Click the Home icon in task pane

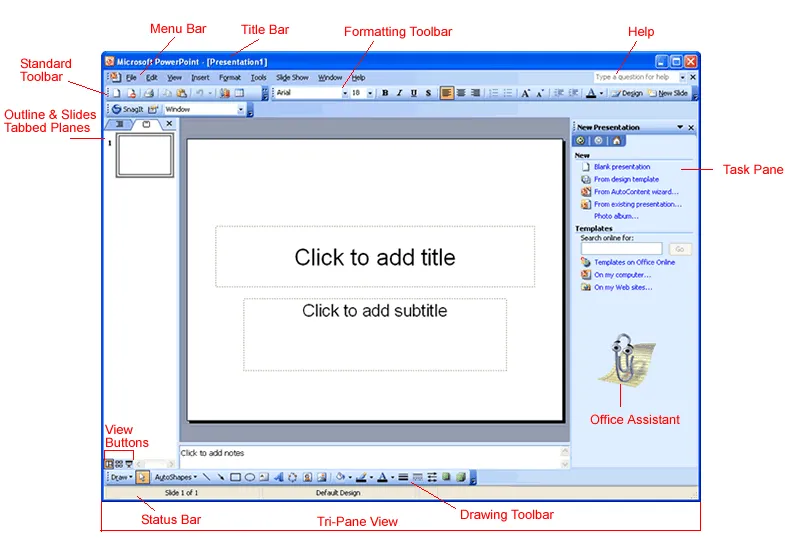616,141
